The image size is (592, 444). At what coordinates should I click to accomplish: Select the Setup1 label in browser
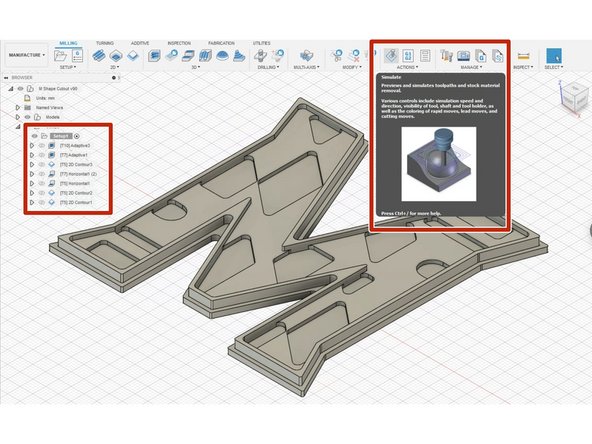click(61, 136)
